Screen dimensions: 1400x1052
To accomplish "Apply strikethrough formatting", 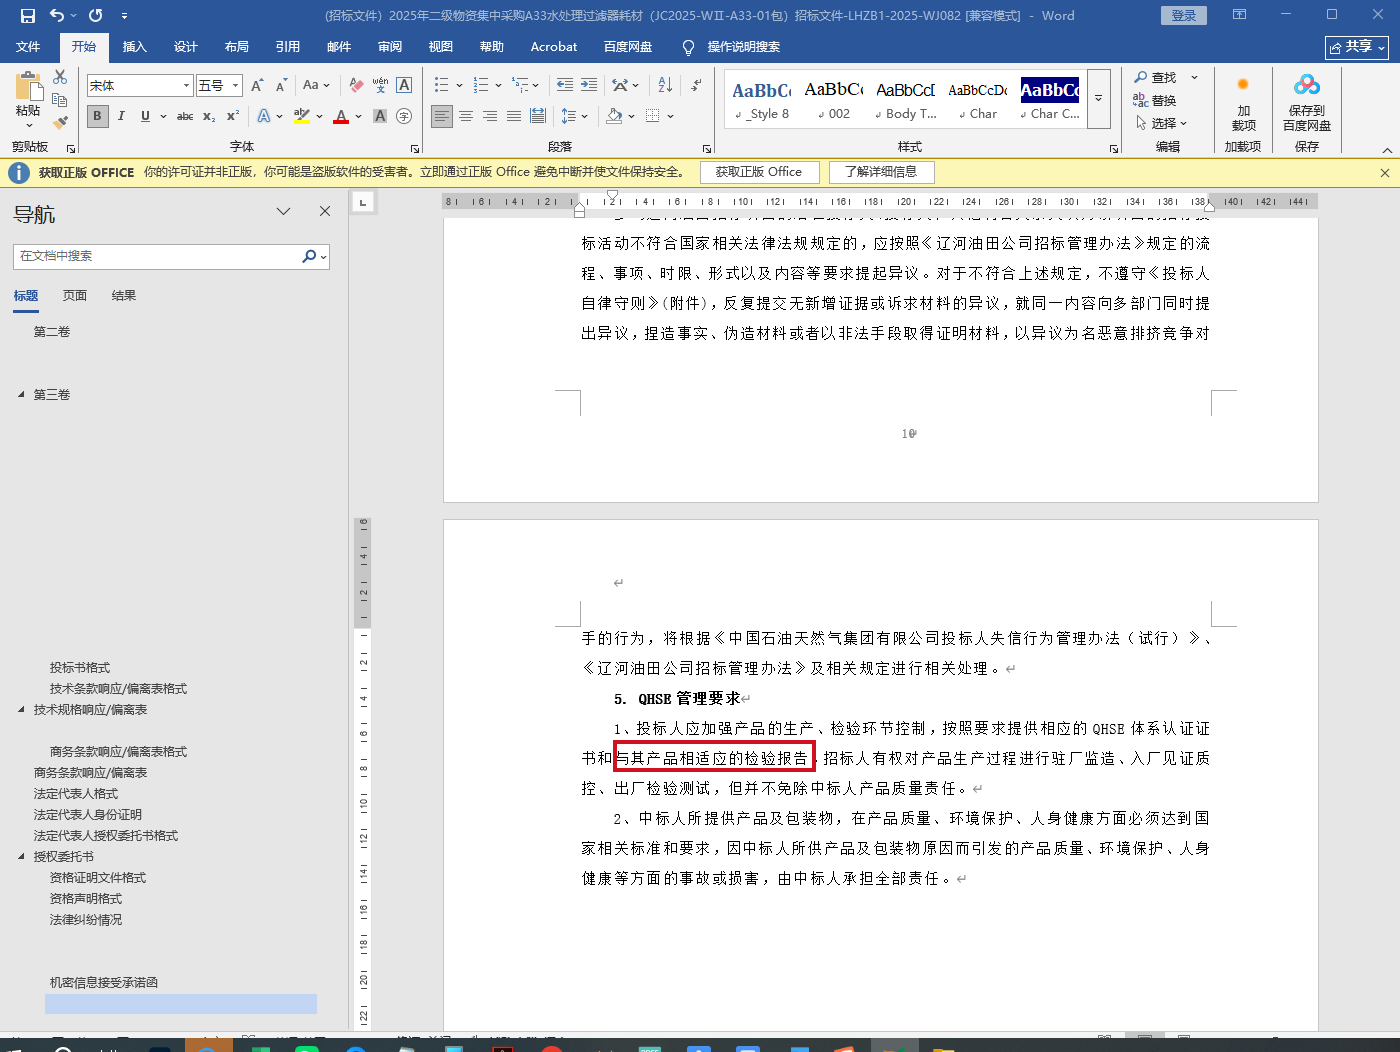I will tap(185, 116).
